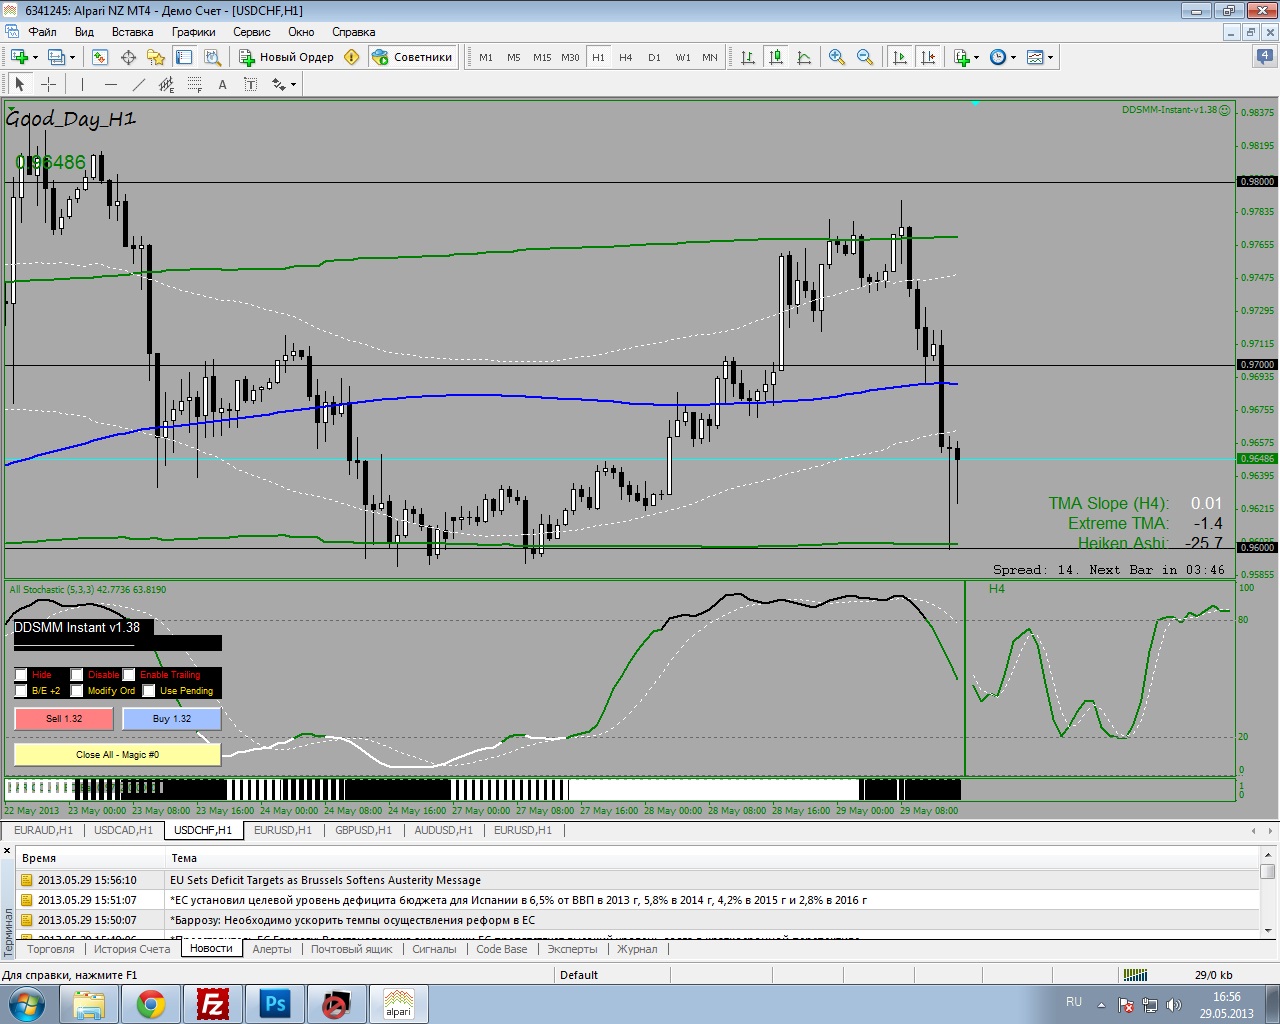This screenshot has width=1280, height=1024.
Task: Open FileZilla from the taskbar
Action: pyautogui.click(x=213, y=1004)
